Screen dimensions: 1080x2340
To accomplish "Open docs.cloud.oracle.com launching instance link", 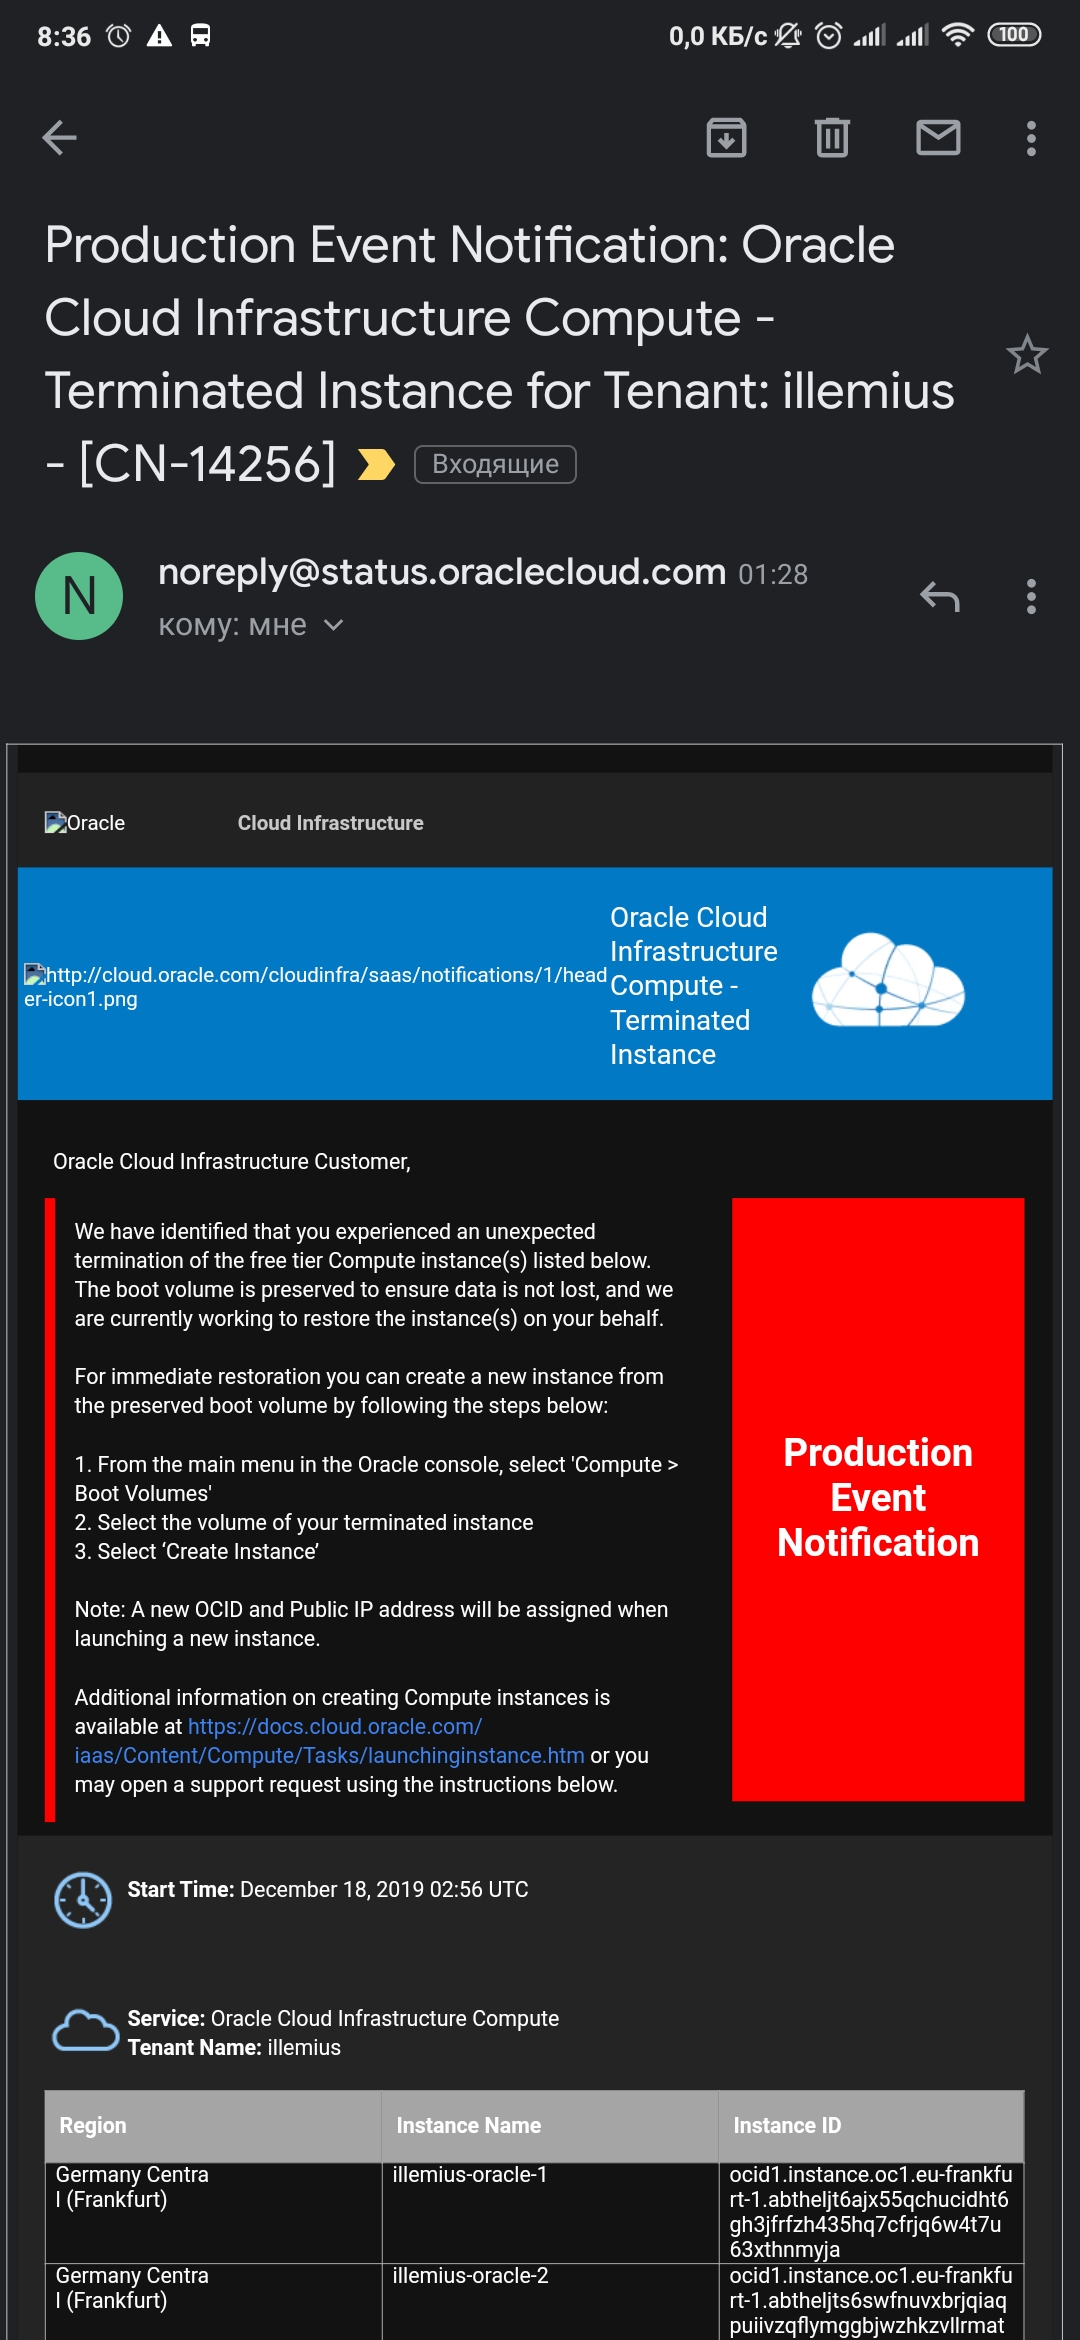I will coord(330,1741).
